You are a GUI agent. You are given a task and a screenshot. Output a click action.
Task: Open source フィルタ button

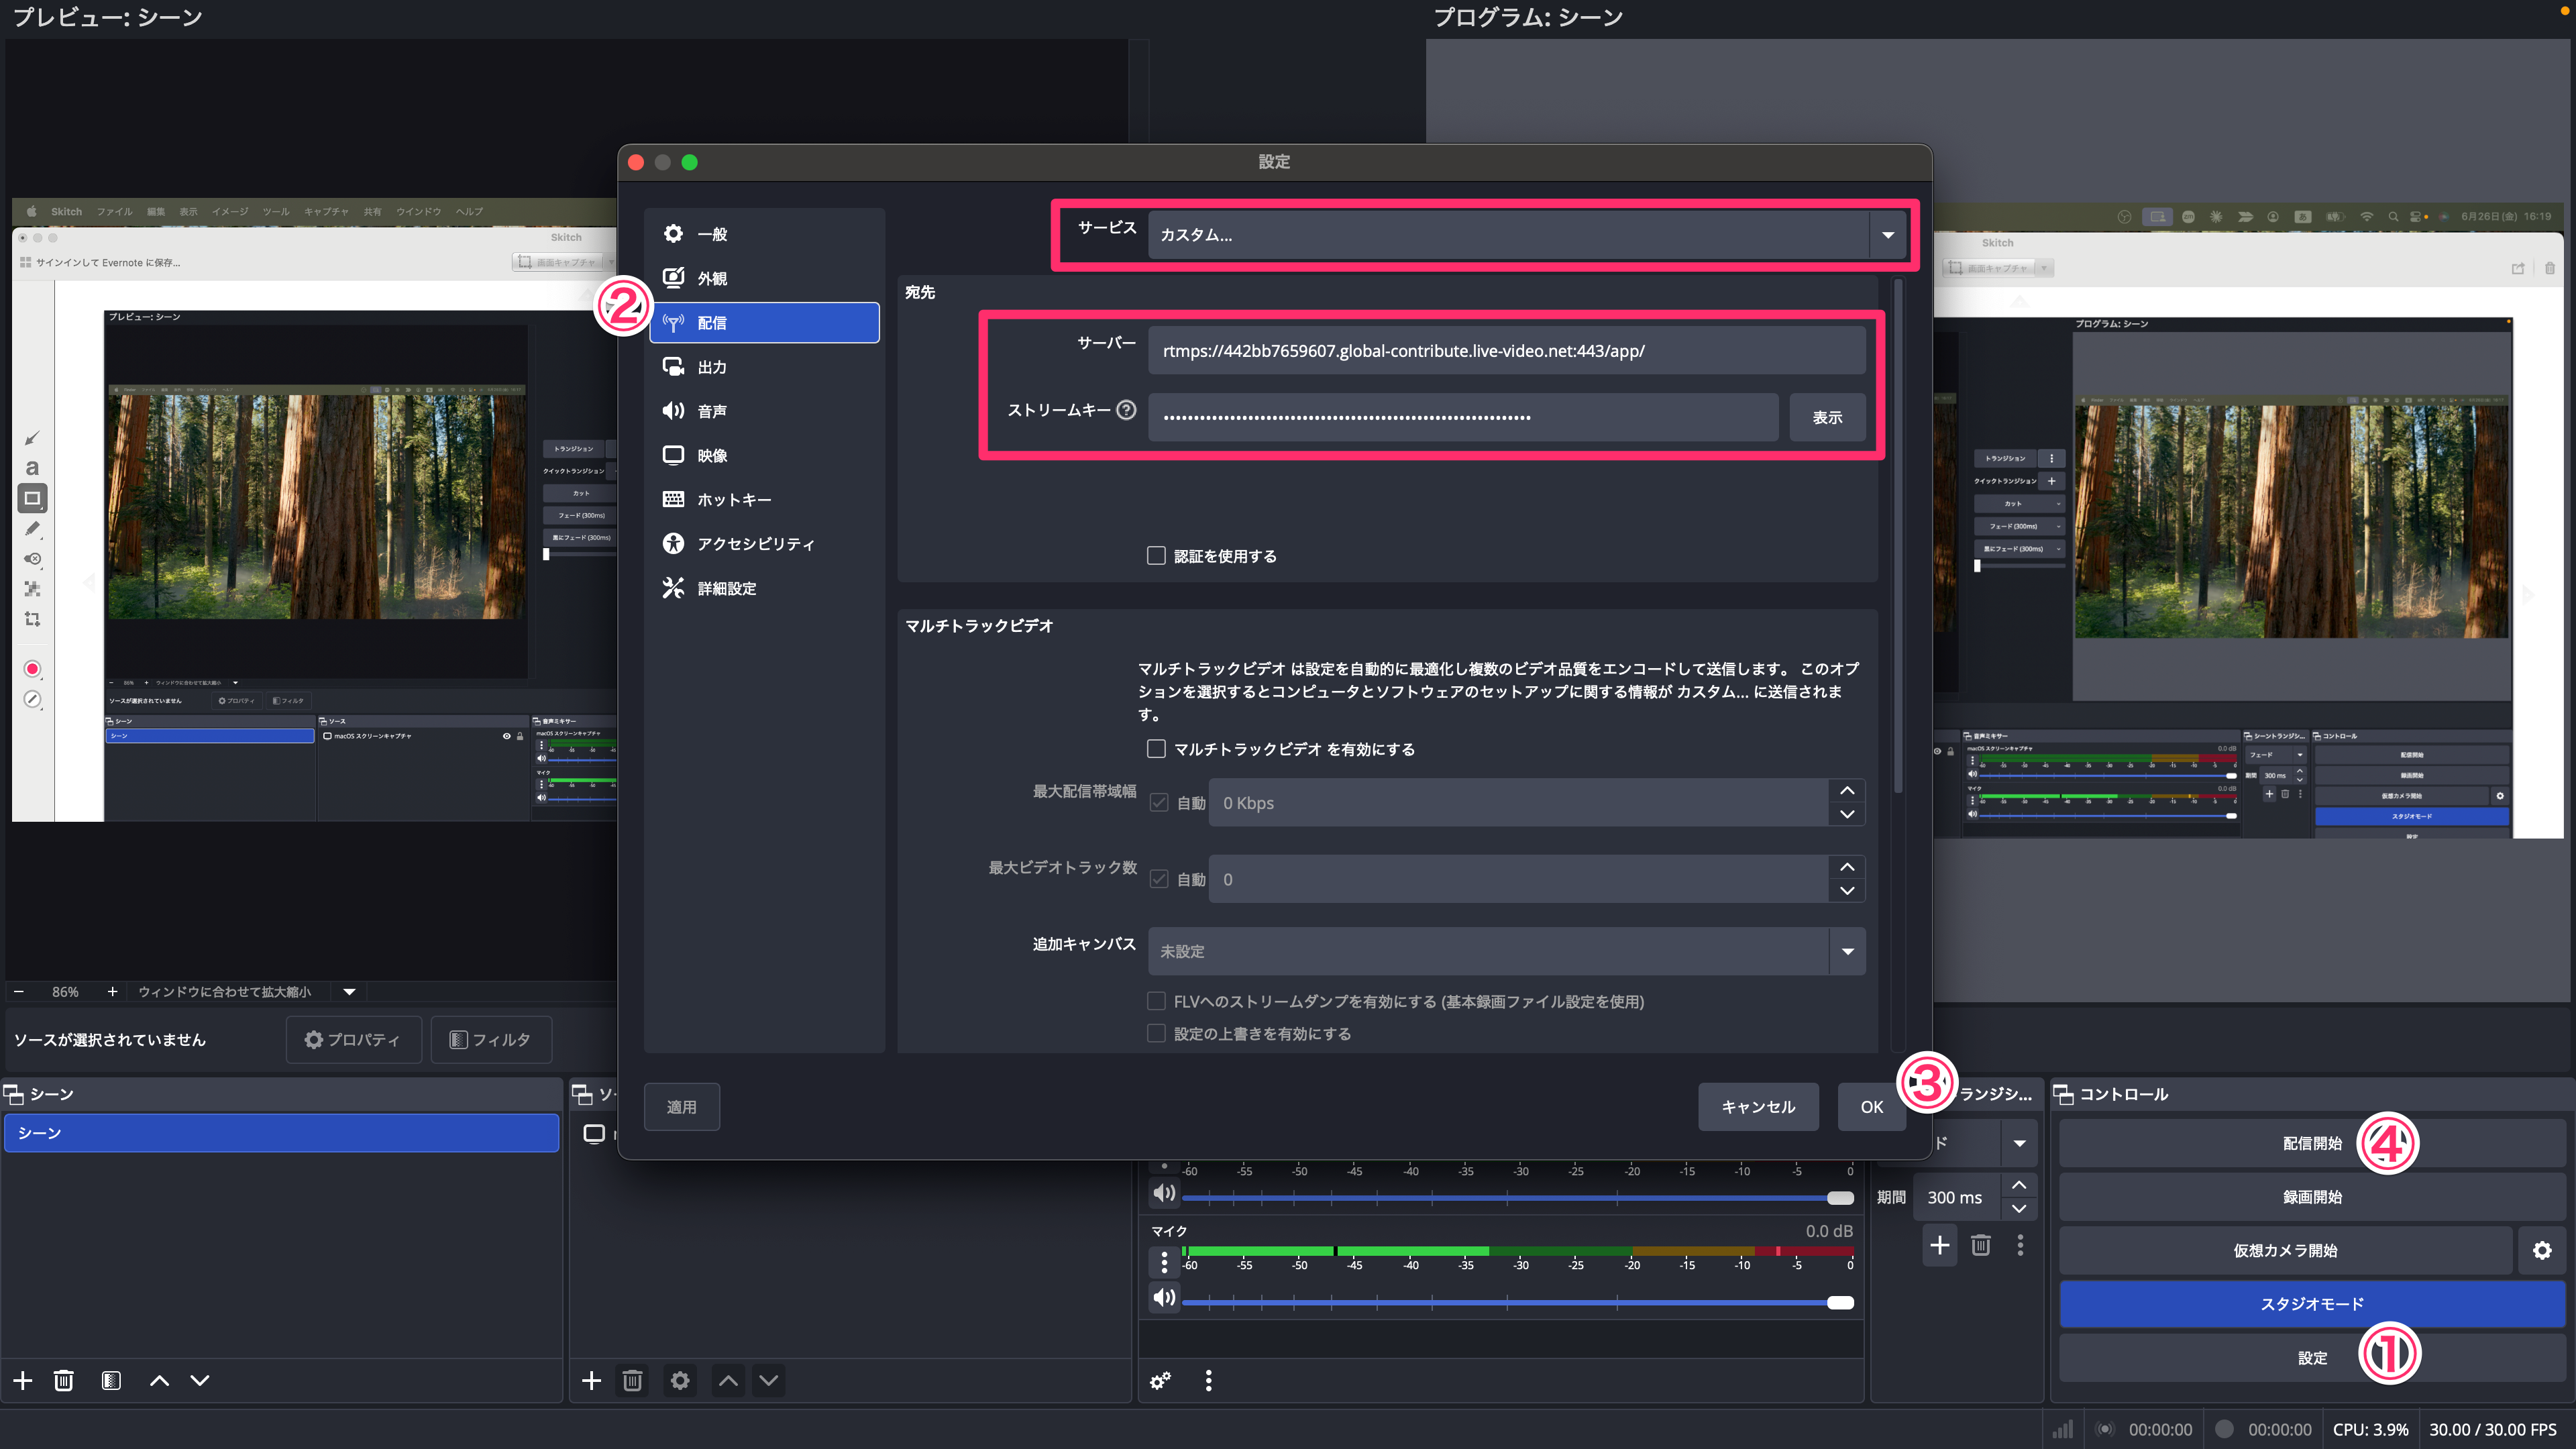[x=491, y=1040]
